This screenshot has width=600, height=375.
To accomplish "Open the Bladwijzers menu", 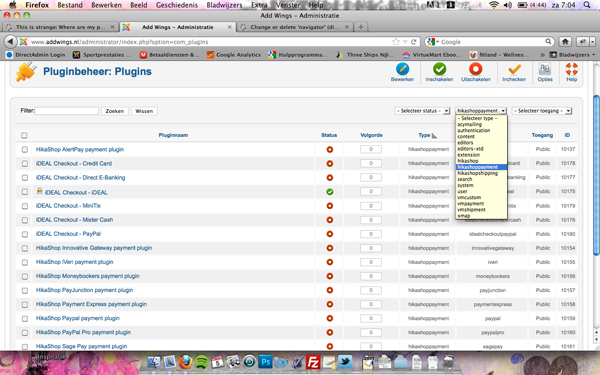I will (x=224, y=5).
